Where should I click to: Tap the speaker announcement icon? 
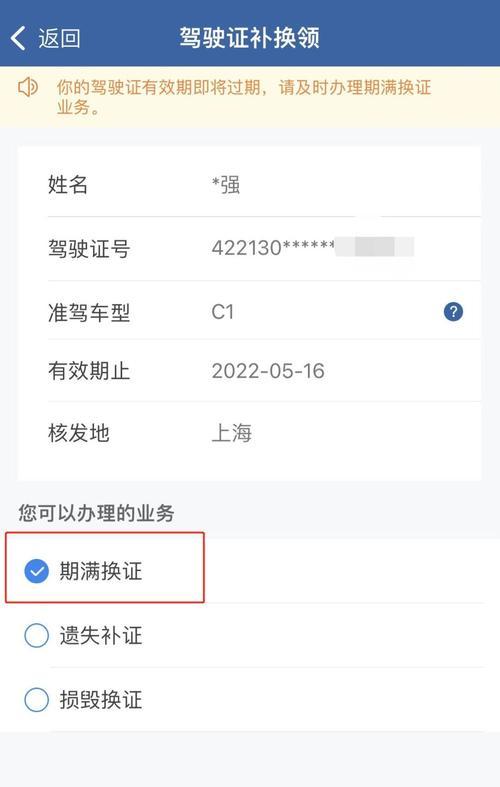pos(28,87)
